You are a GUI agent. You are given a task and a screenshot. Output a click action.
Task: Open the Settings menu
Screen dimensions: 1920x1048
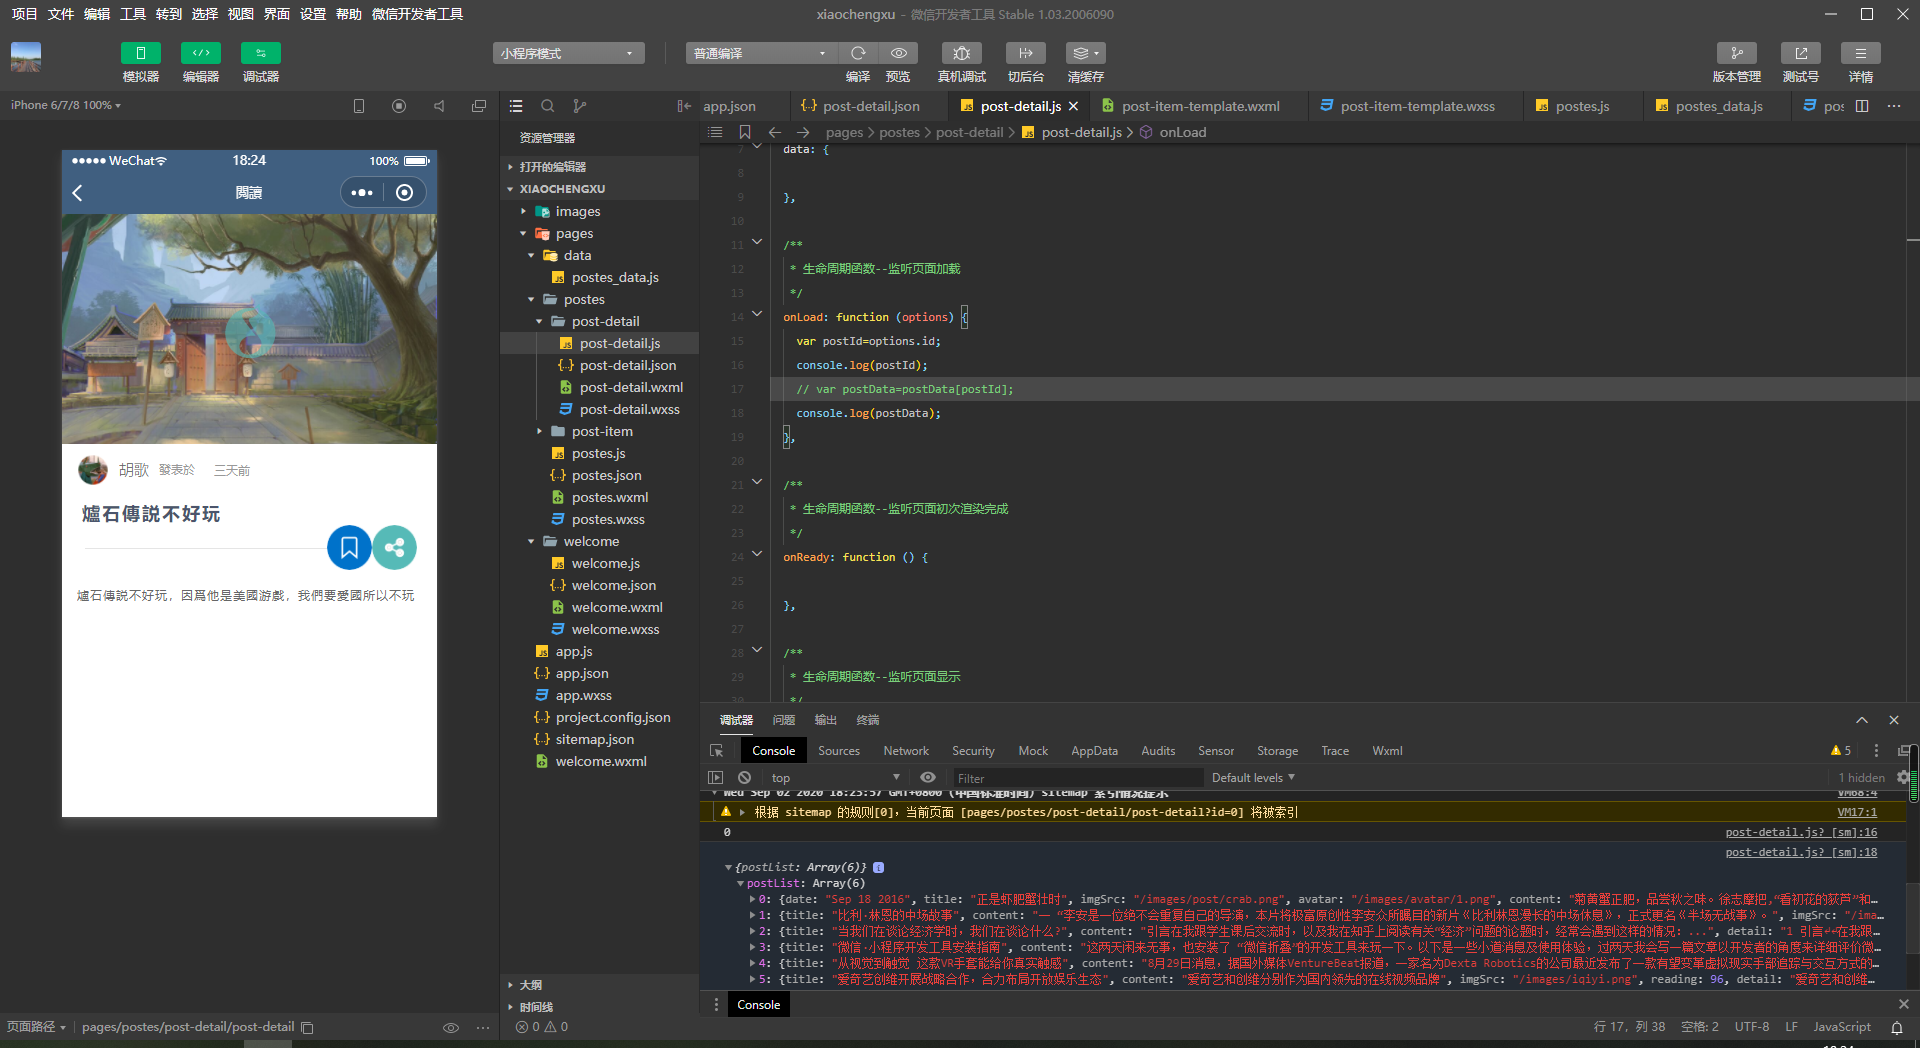click(313, 14)
